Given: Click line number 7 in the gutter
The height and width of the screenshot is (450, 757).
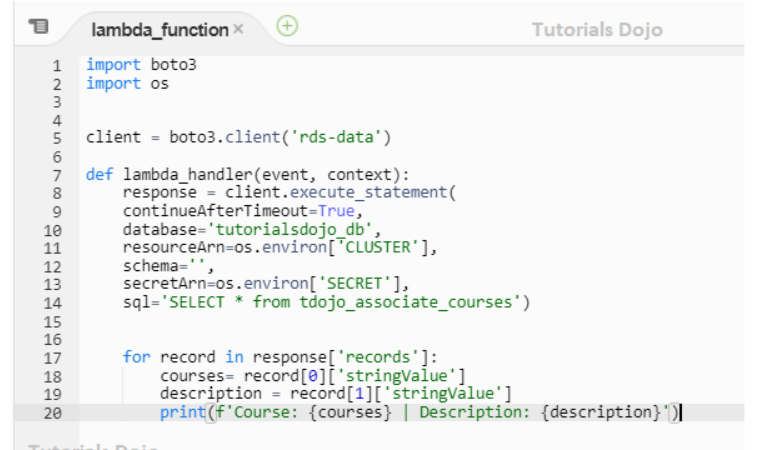Looking at the screenshot, I should tap(57, 174).
